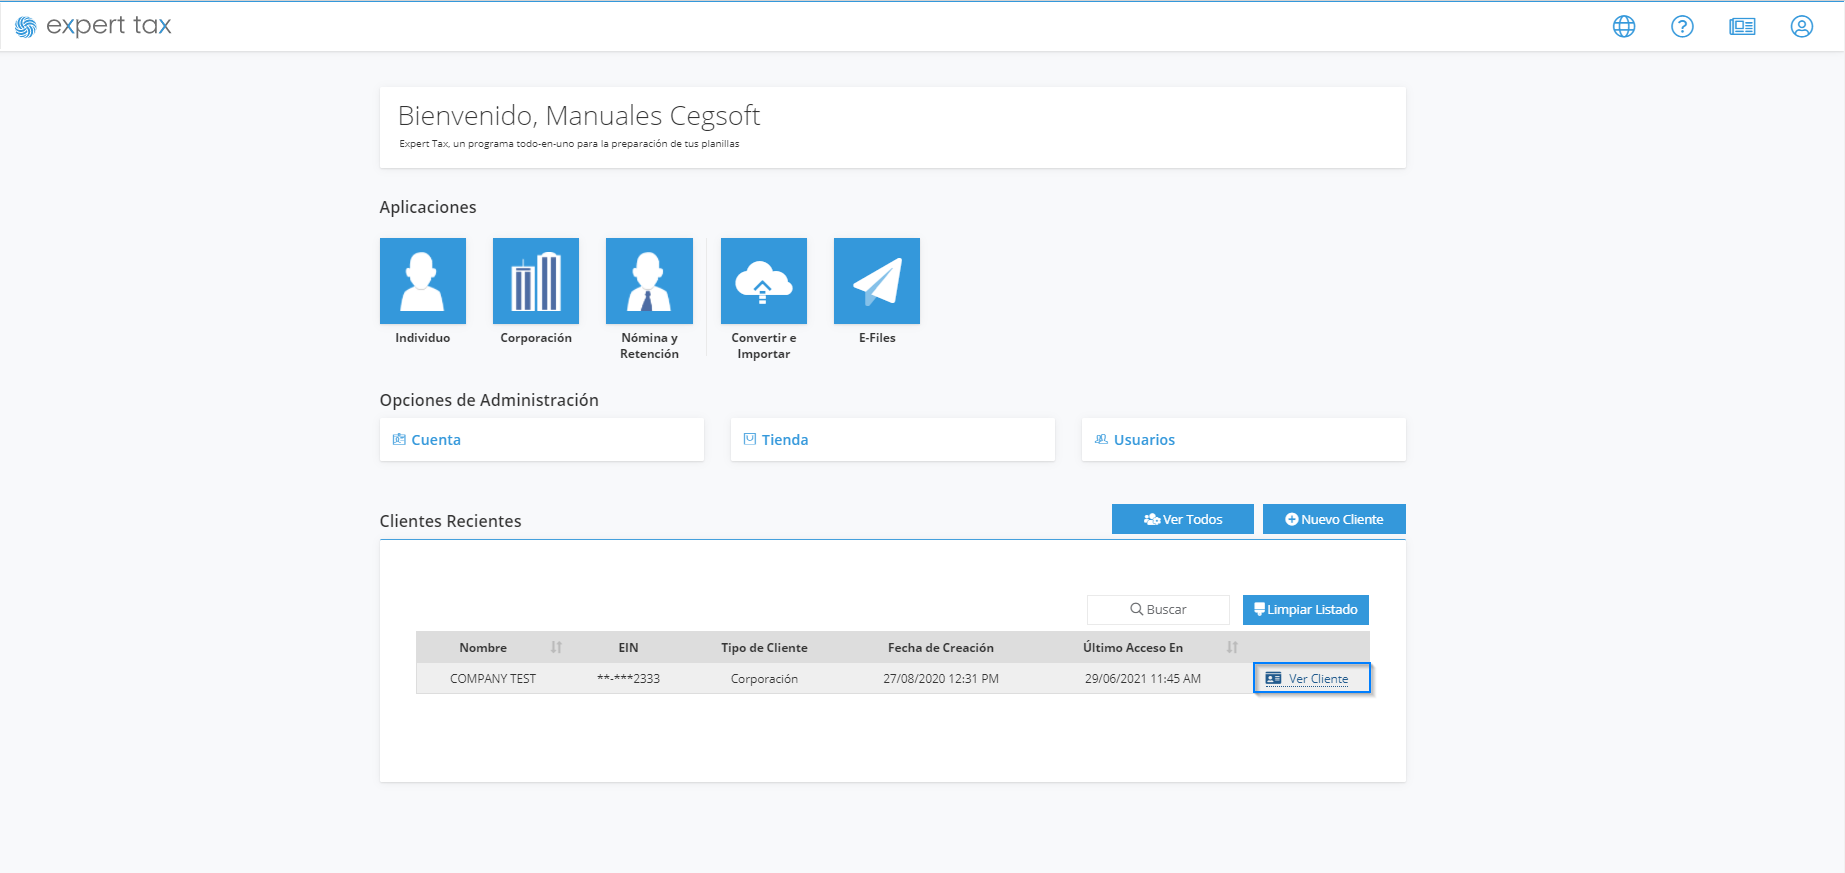1845x873 pixels.
Task: Open the Usuarios administration option
Action: [1244, 440]
